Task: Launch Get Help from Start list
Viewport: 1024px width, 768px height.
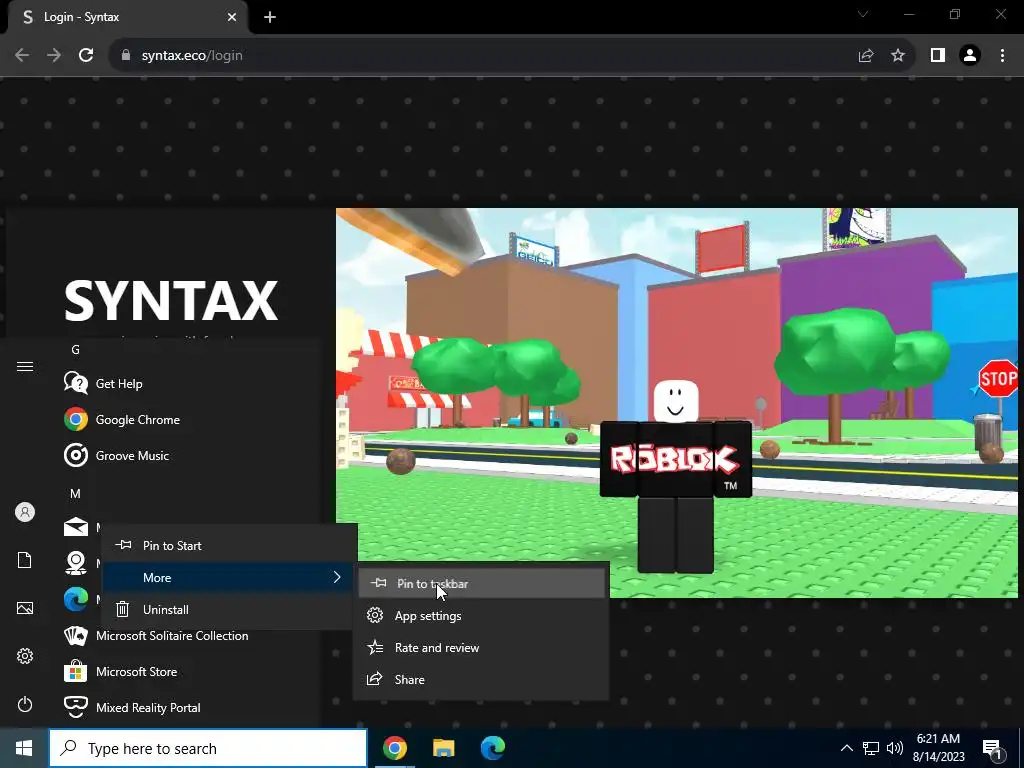Action: (189, 383)
